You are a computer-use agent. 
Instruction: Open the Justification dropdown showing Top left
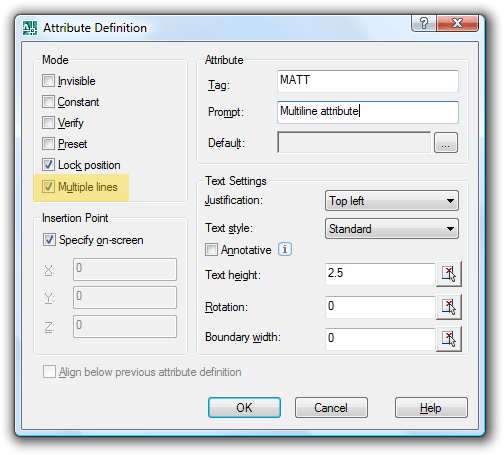[x=392, y=201]
